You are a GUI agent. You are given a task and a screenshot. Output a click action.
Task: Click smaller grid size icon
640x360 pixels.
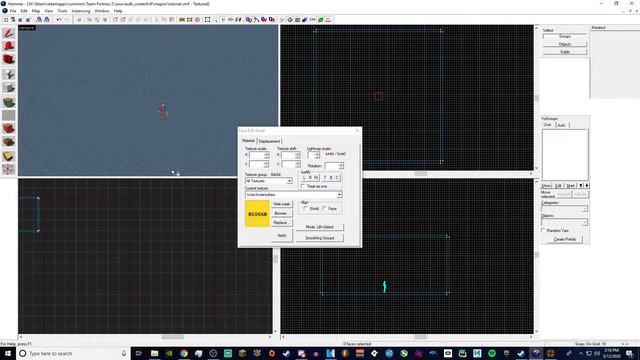point(20,20)
